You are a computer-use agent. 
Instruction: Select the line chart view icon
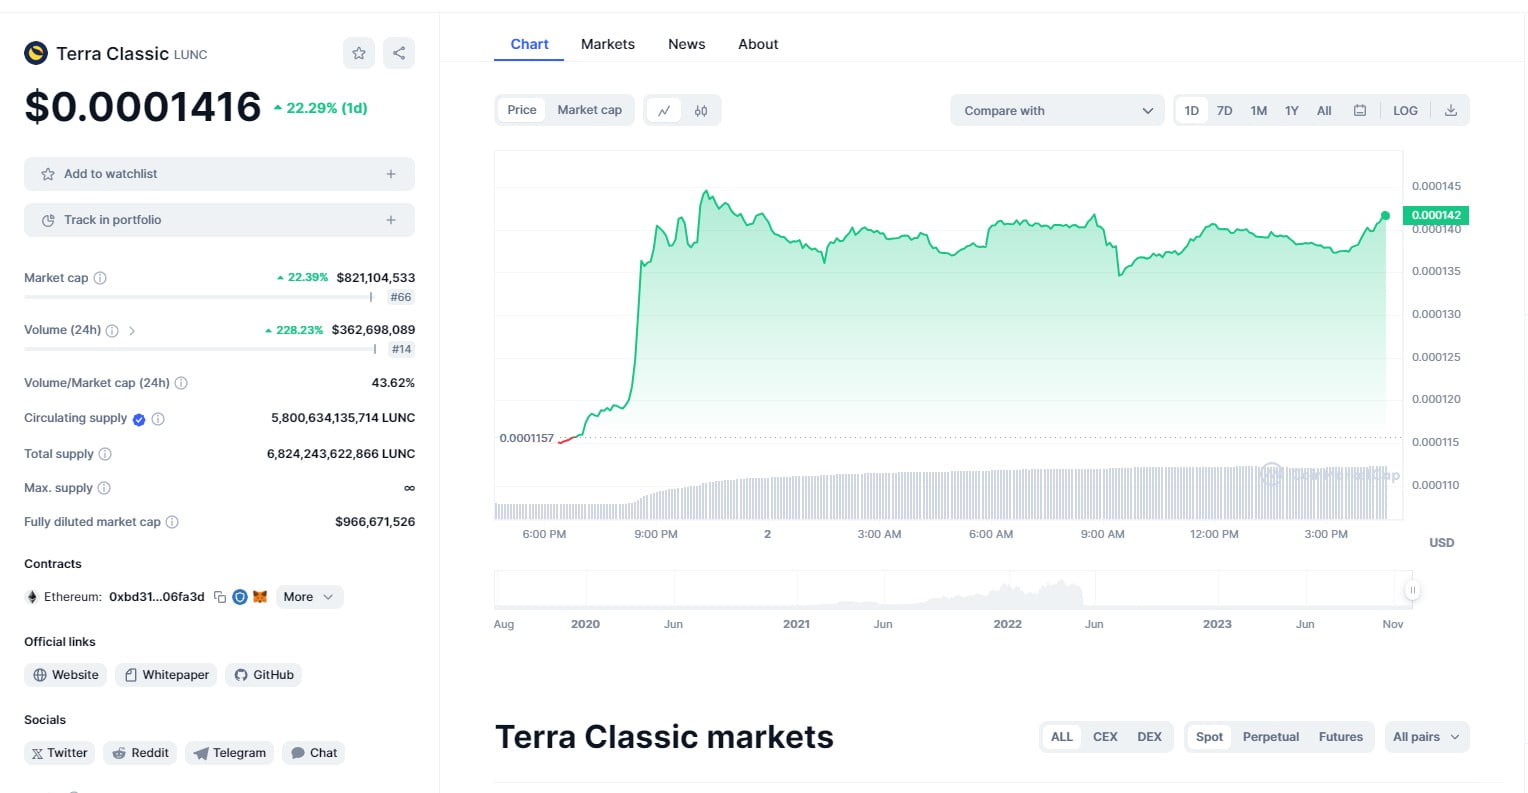[664, 110]
